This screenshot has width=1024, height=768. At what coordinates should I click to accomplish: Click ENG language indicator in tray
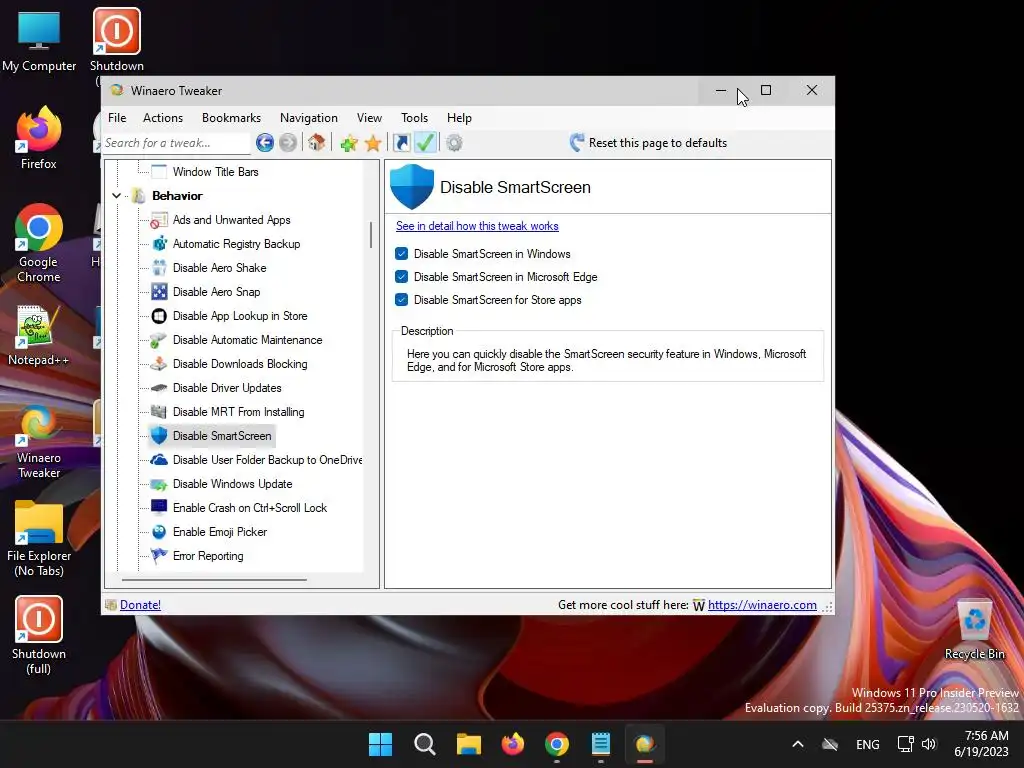coord(867,744)
